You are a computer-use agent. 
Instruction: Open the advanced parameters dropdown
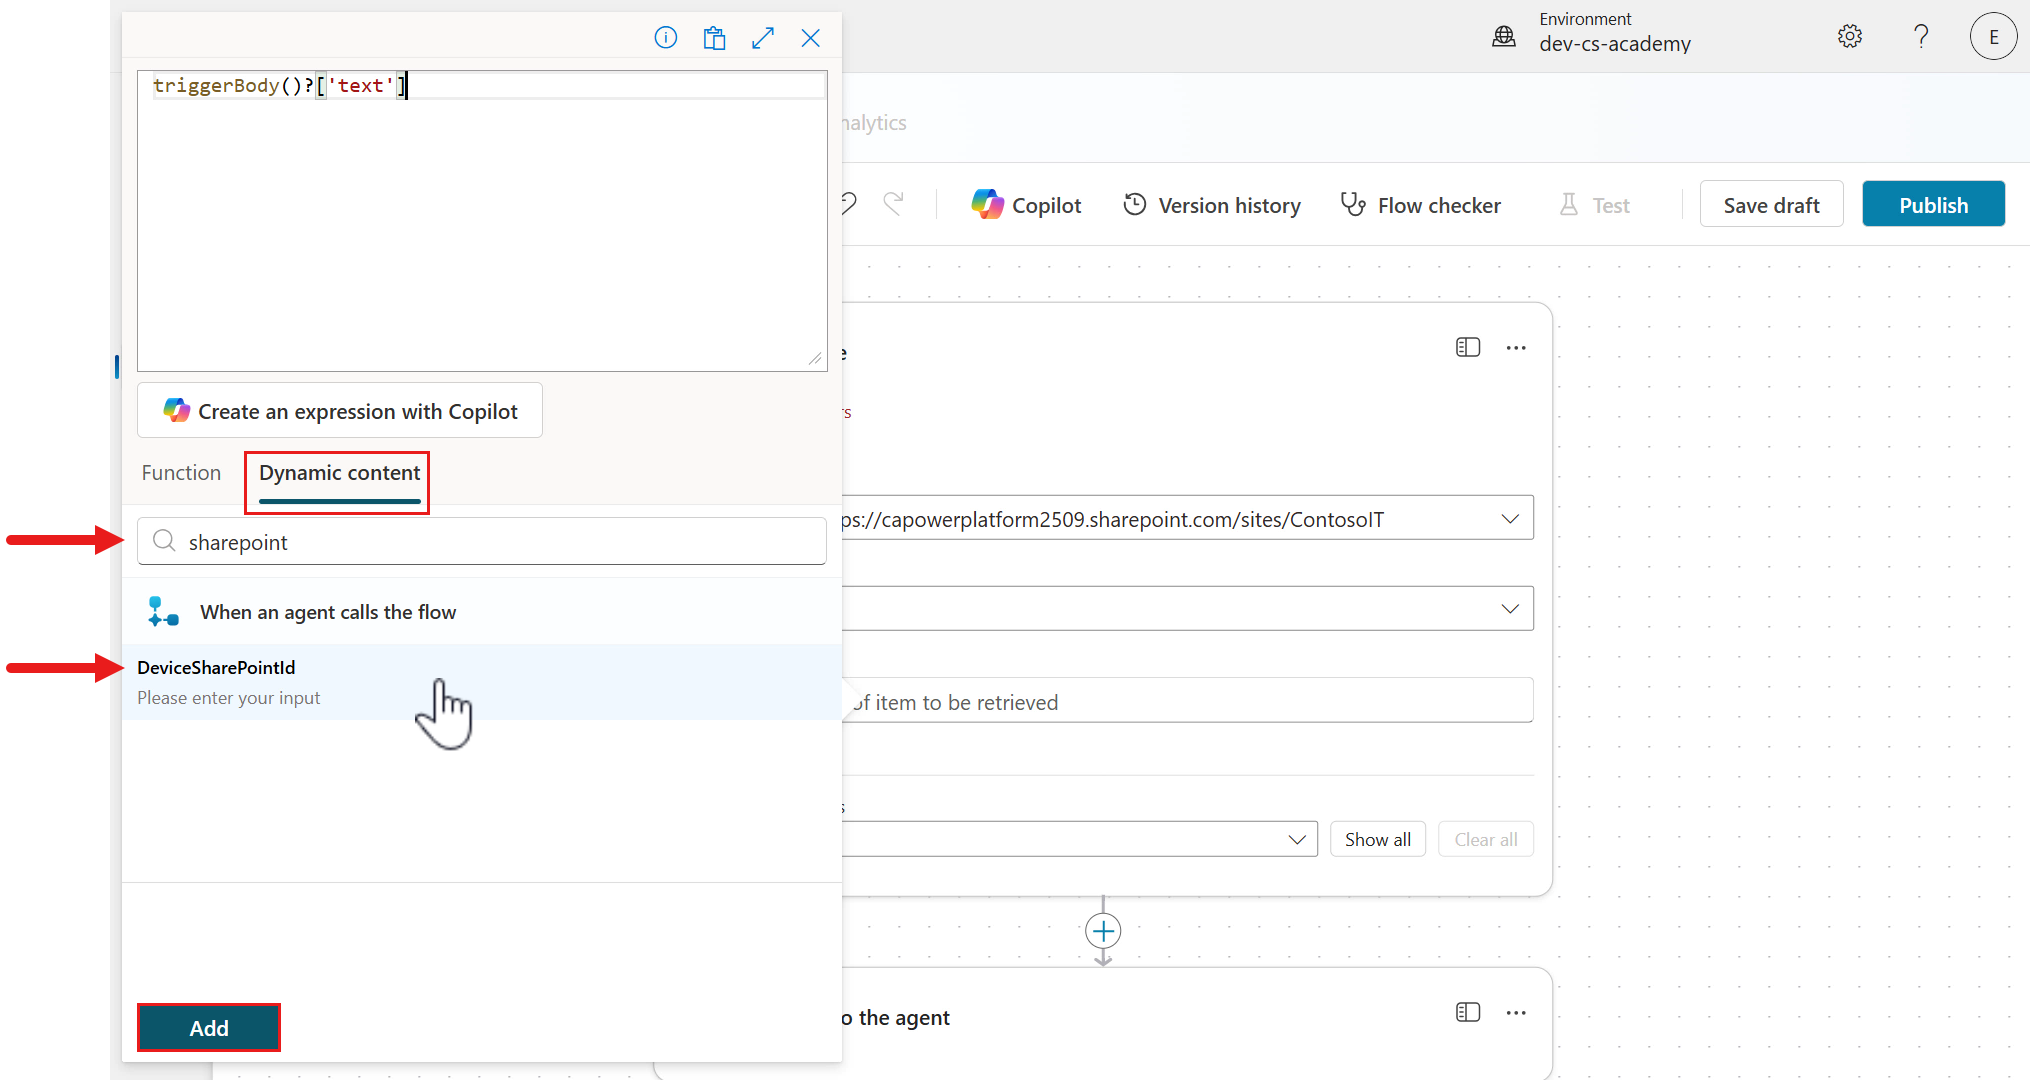coord(1298,839)
